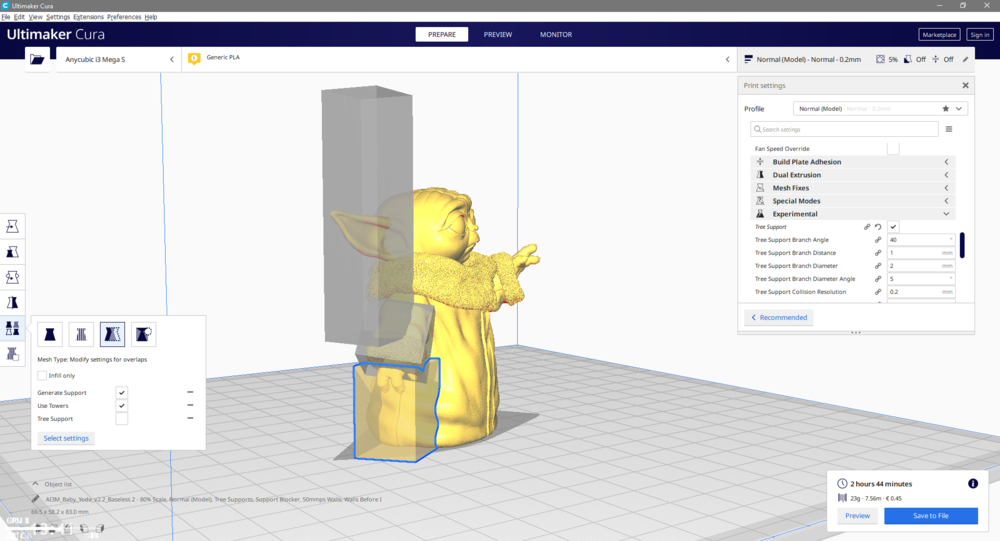This screenshot has width=1000, height=541.
Task: Click the pencil icon beside object name
Action: pyautogui.click(x=35, y=499)
